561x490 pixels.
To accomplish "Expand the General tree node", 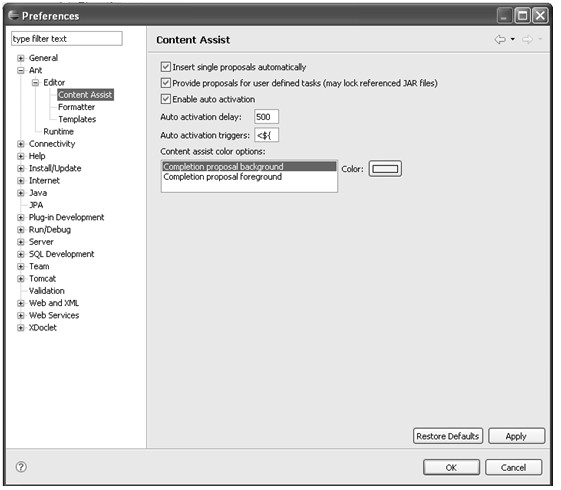I will click(21, 58).
